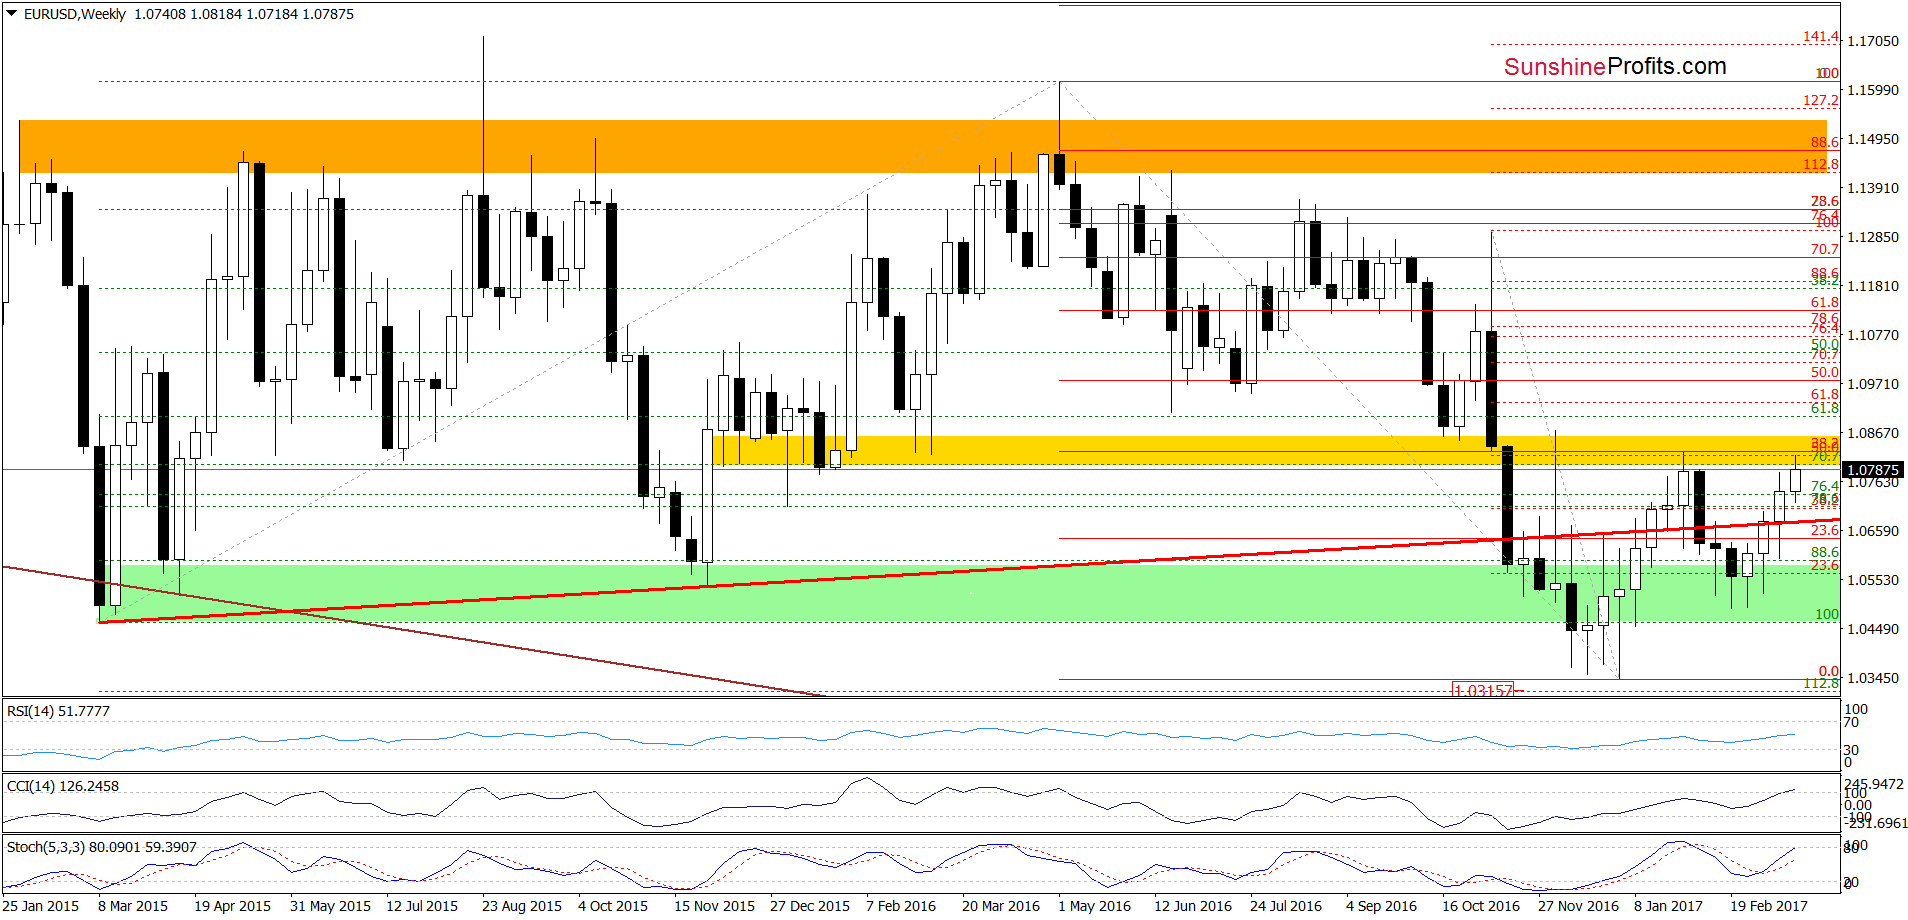This screenshot has width=1908, height=920.
Task: Click the 1.13910 price axis label
Action: (x=1873, y=188)
